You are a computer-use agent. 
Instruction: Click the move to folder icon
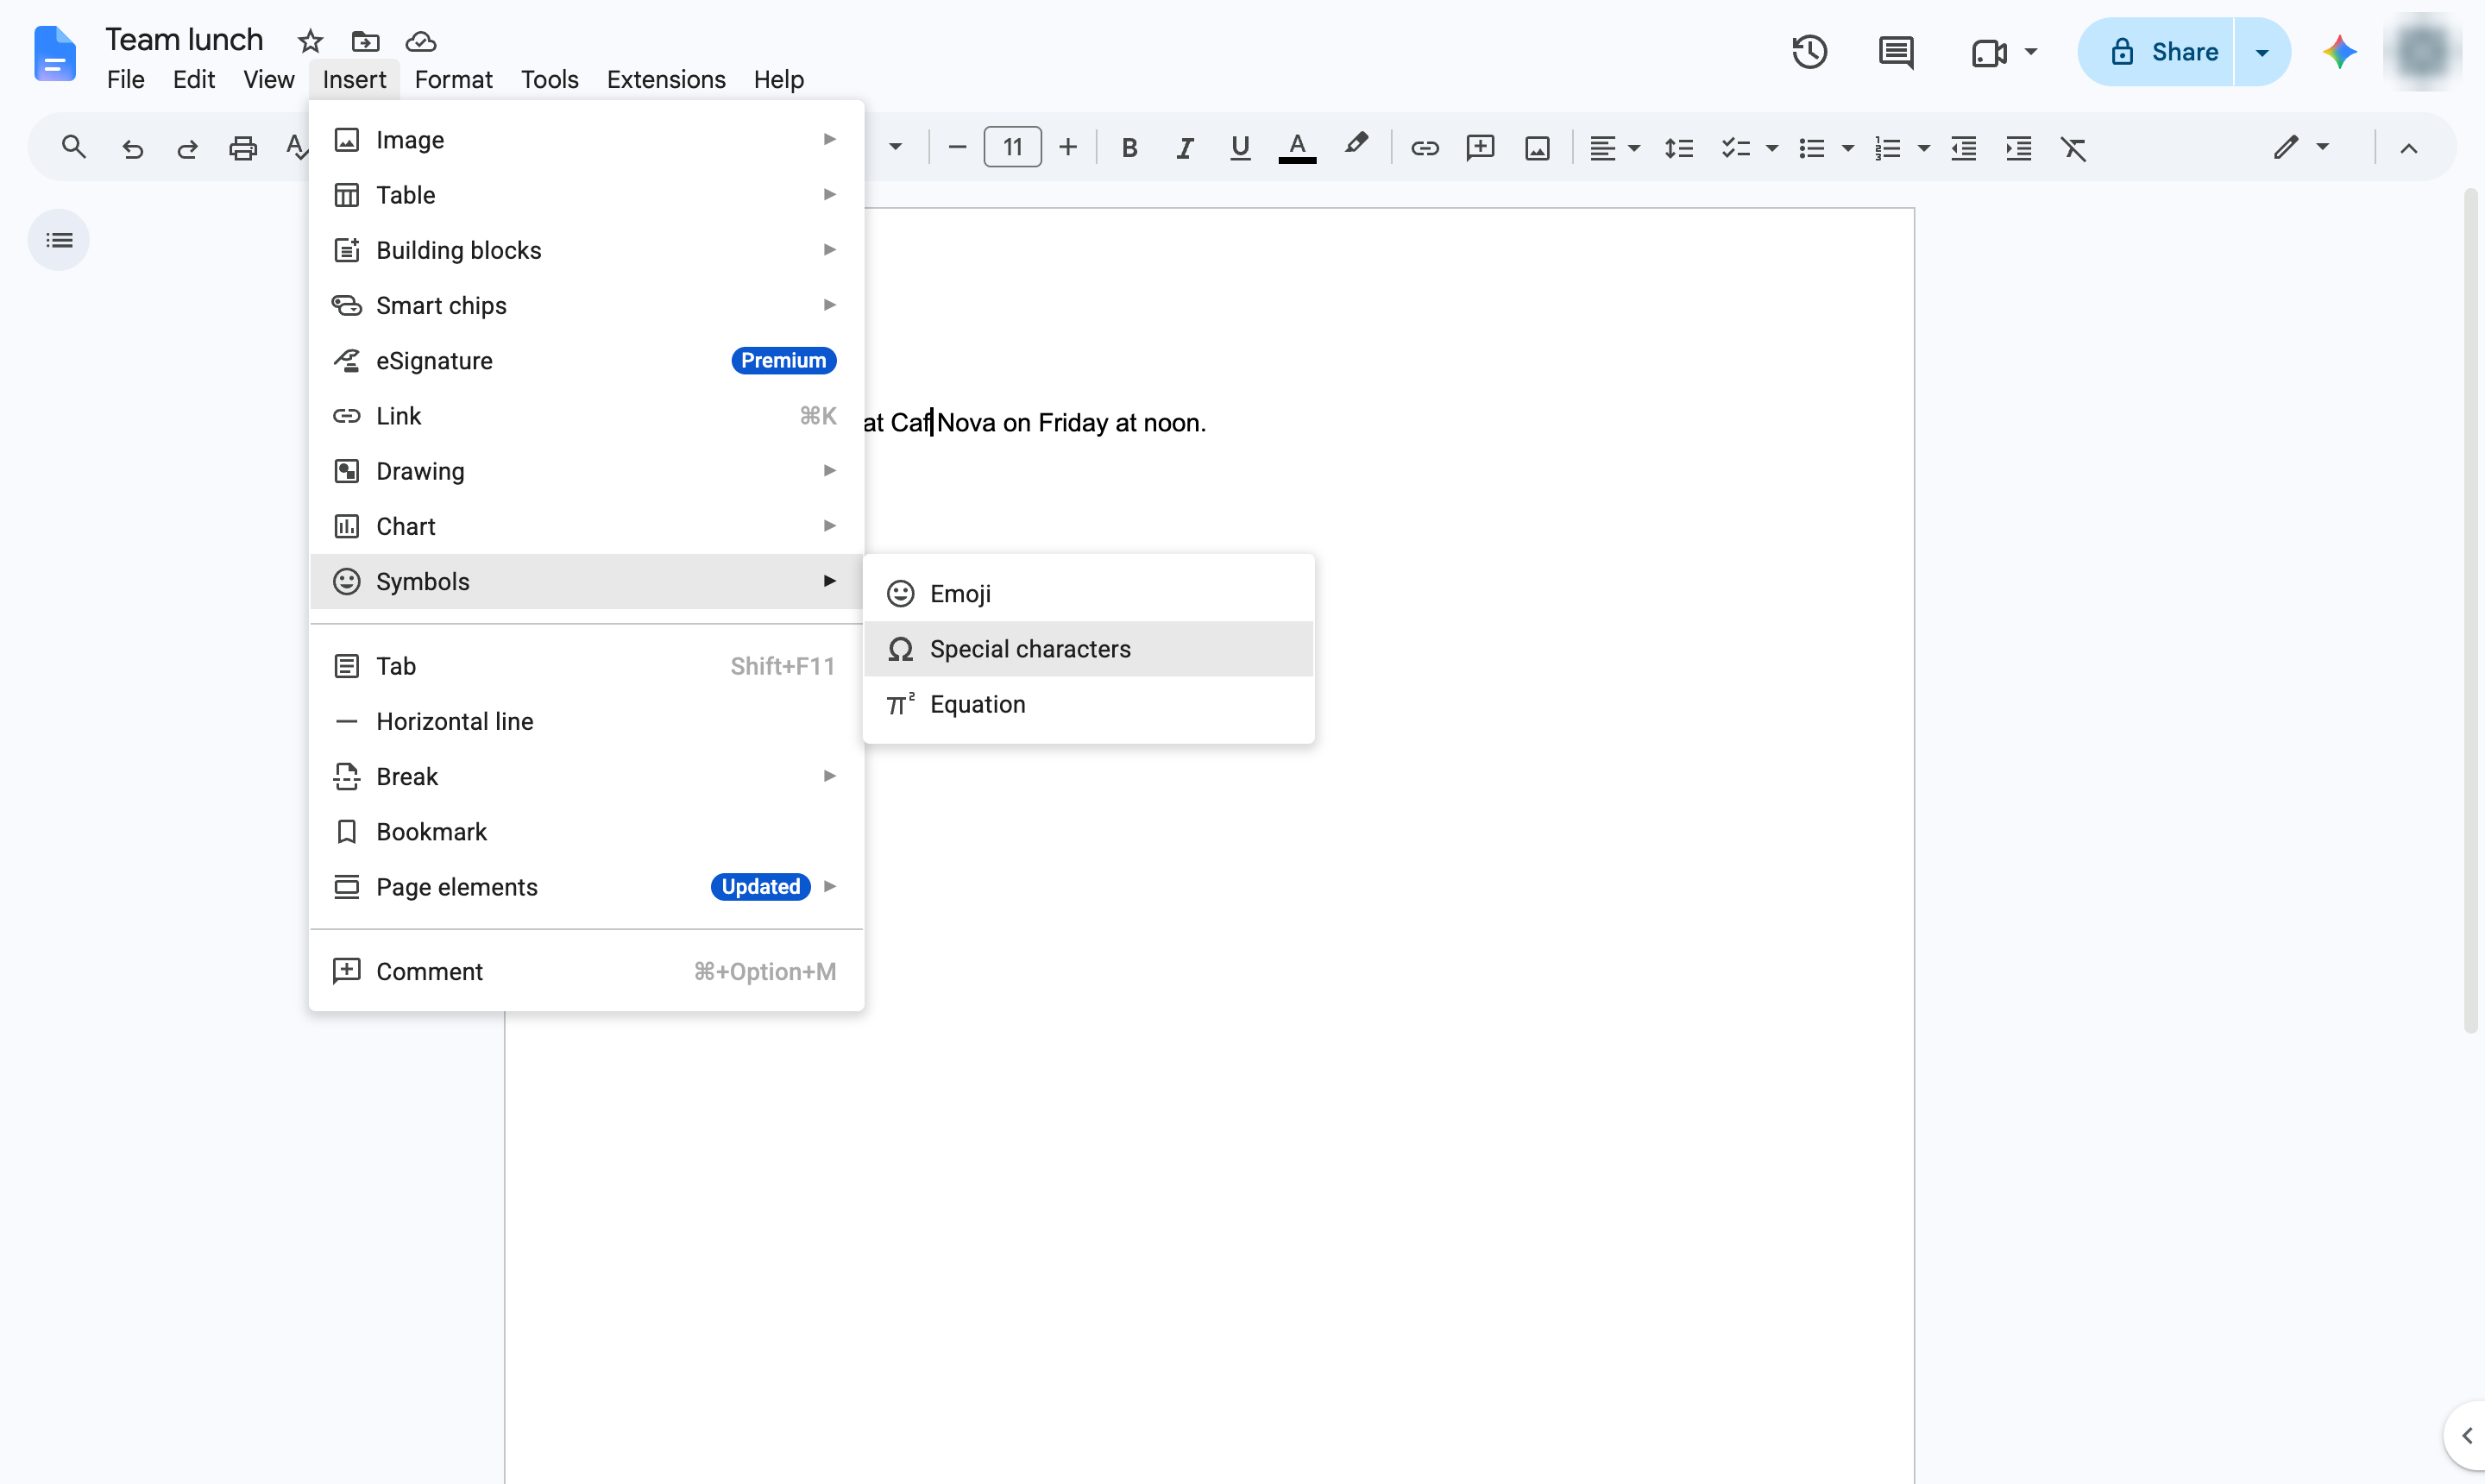pos(365,41)
